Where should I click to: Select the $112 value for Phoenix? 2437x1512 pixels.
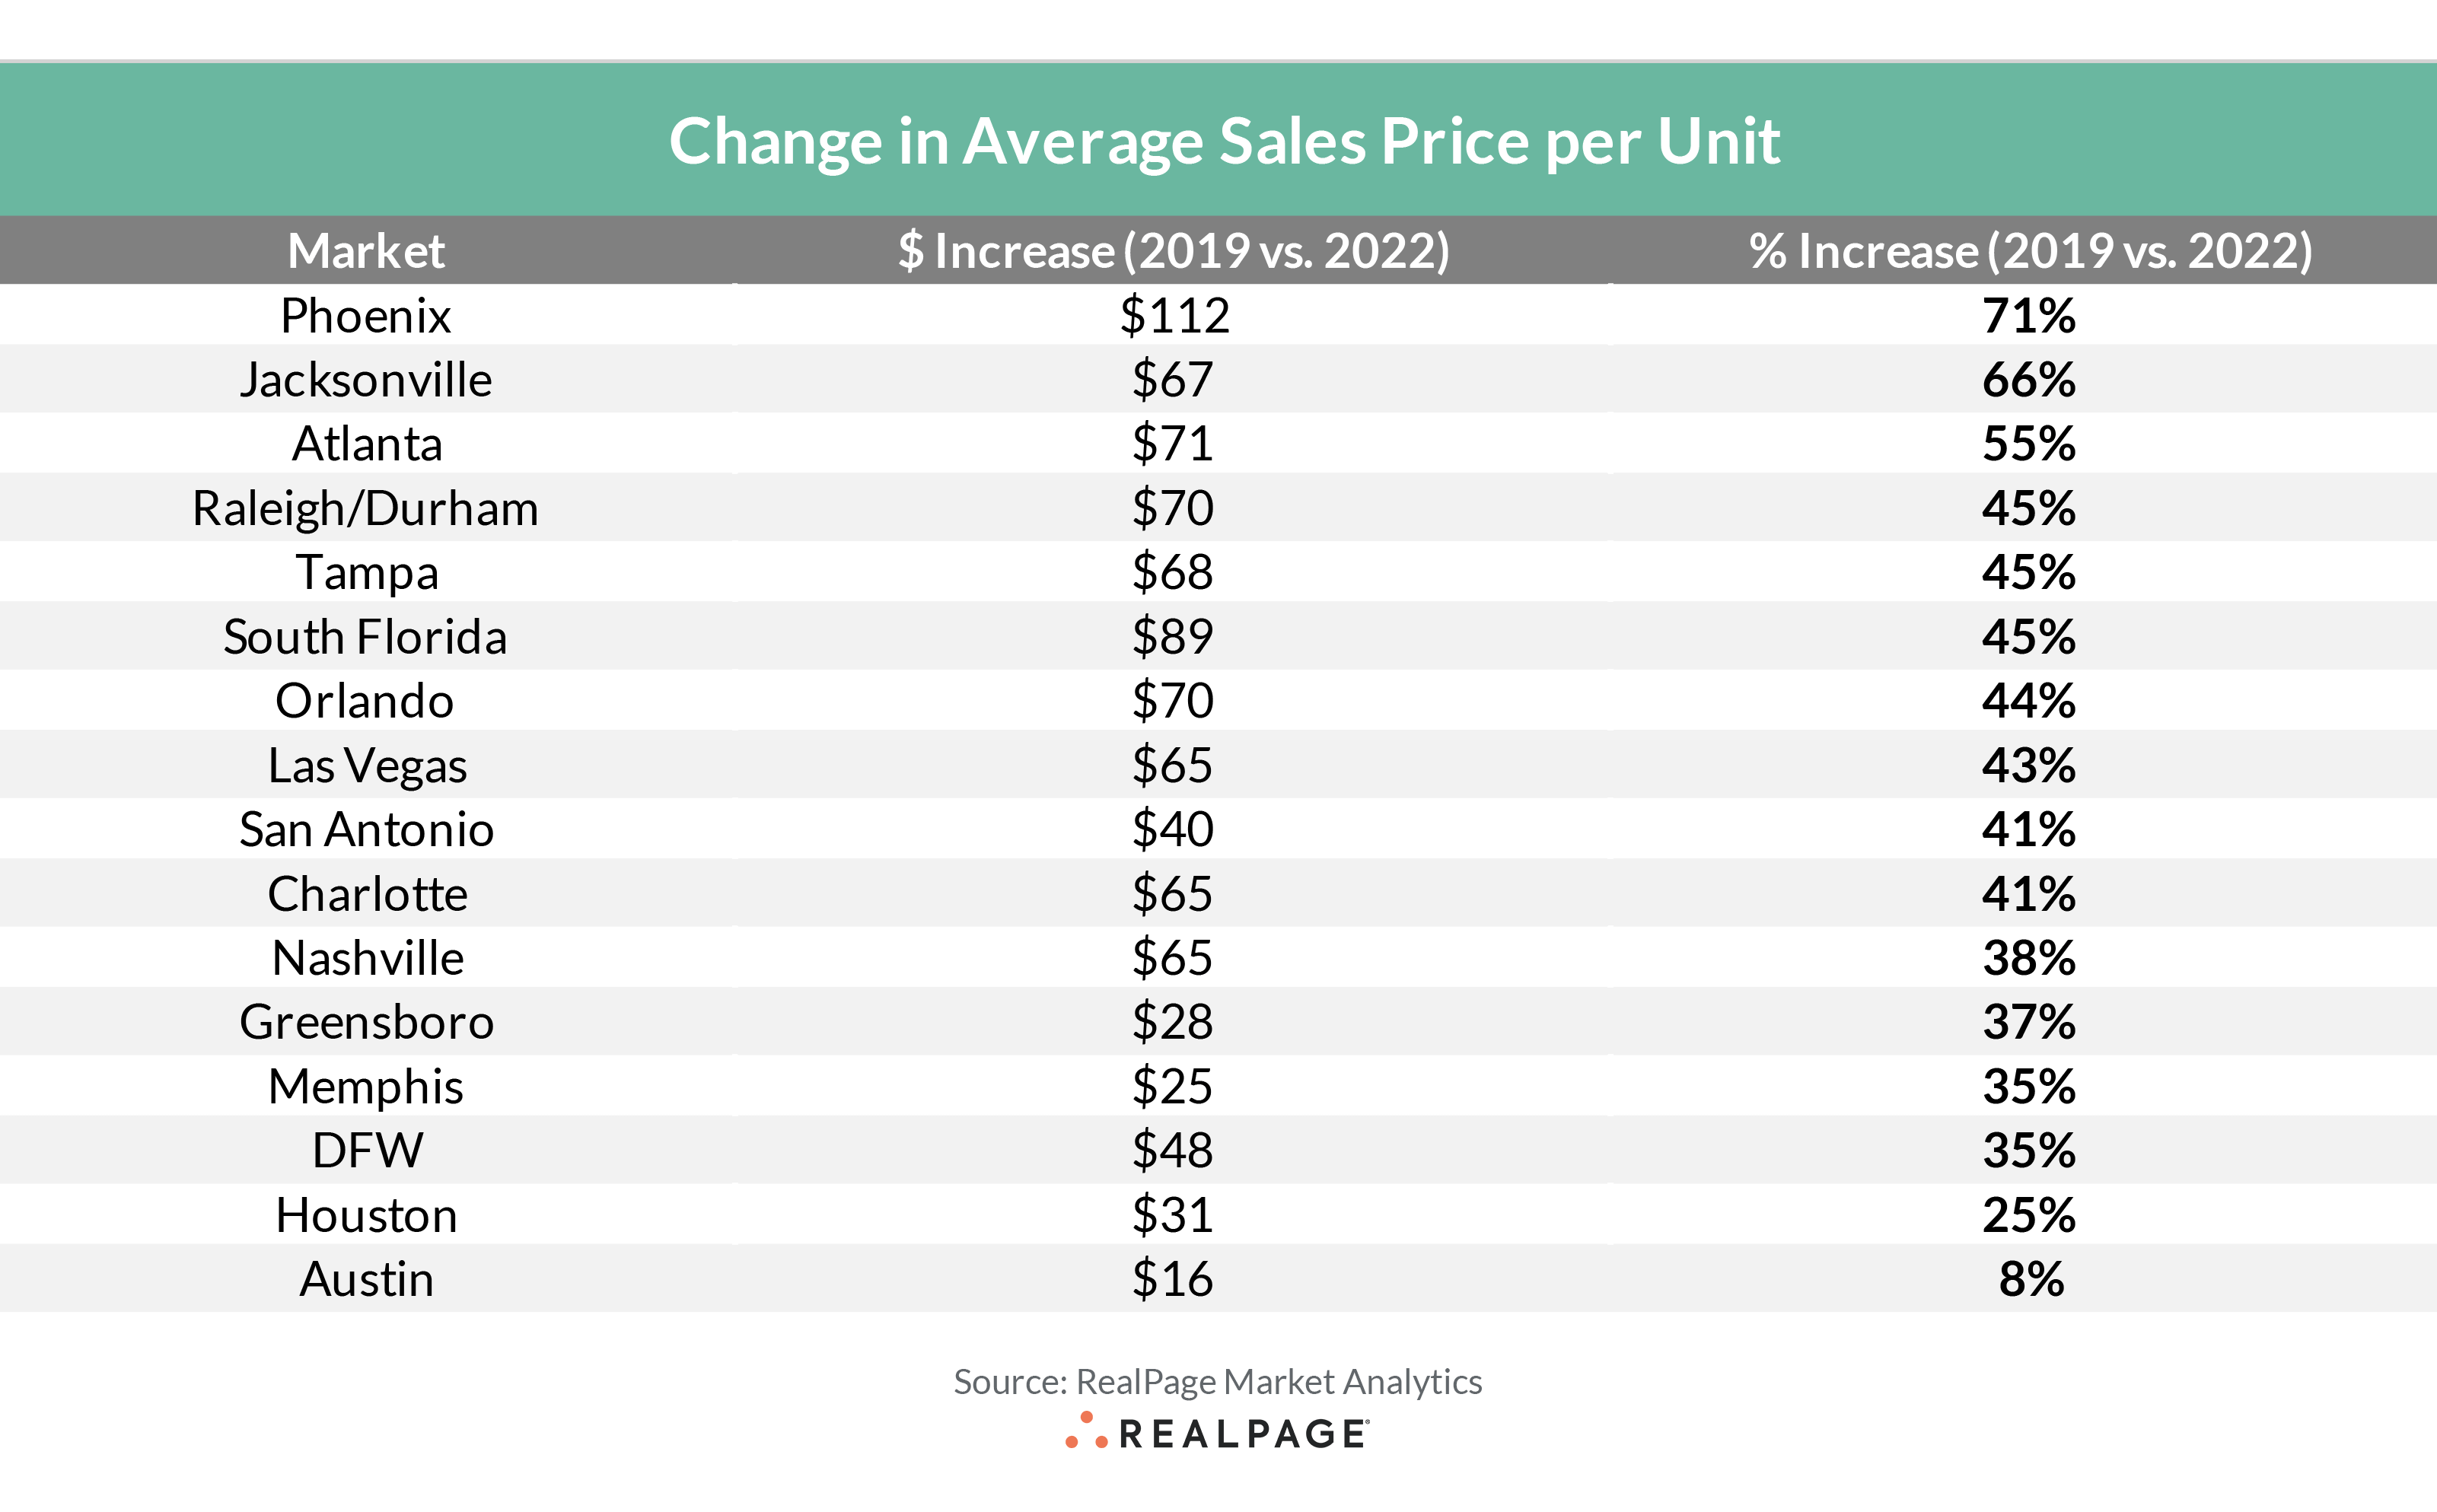[x=1174, y=316]
